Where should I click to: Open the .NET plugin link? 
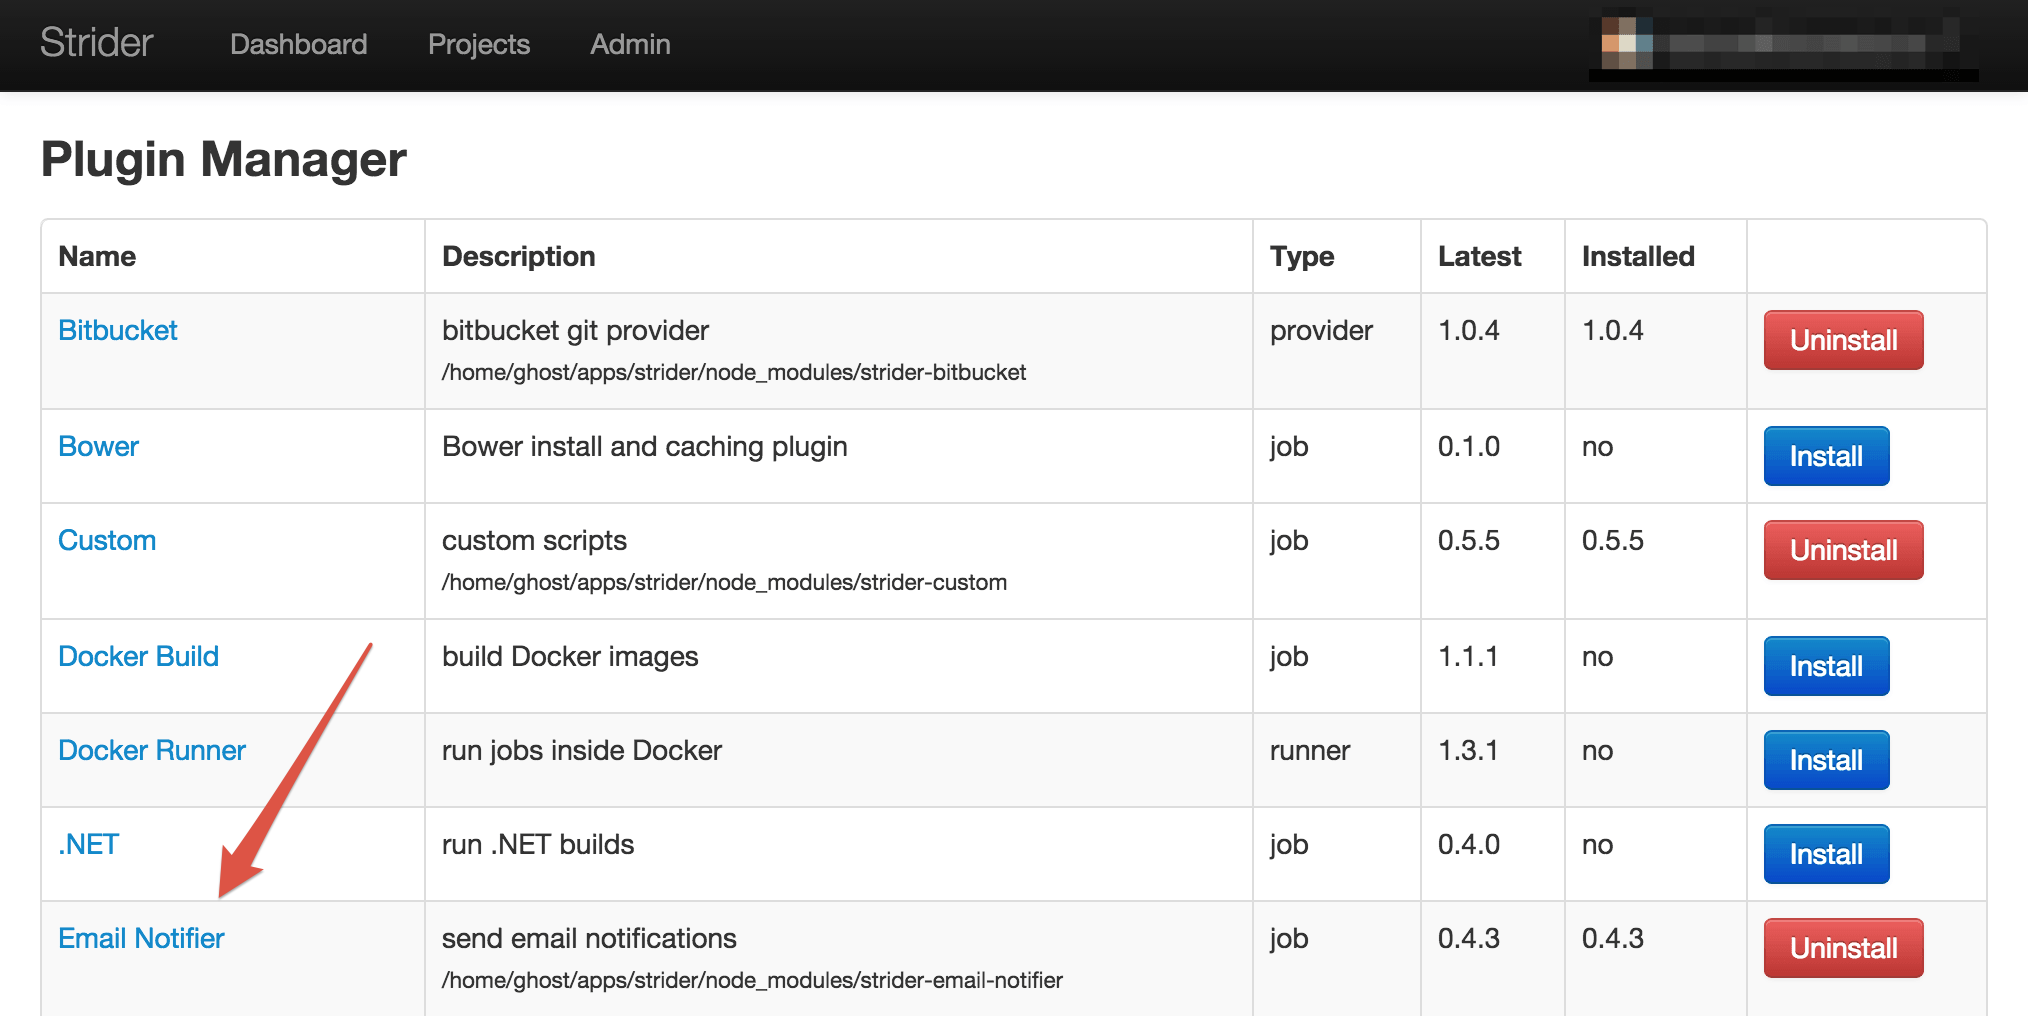click(89, 844)
